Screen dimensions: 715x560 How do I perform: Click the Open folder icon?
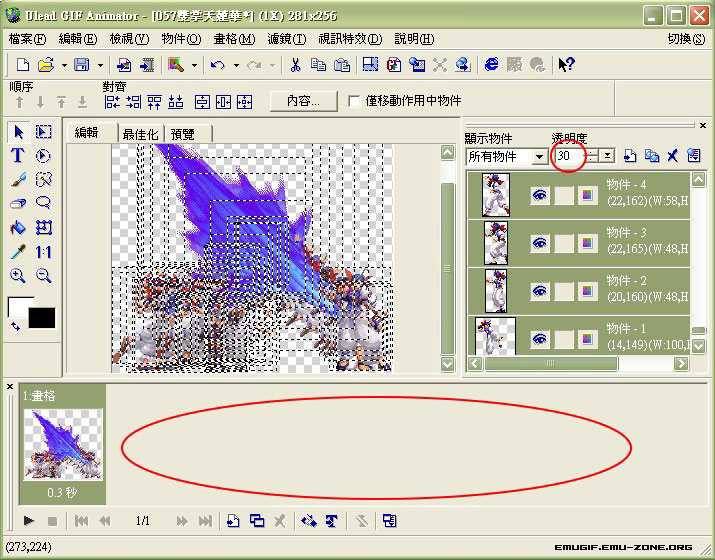[46, 65]
